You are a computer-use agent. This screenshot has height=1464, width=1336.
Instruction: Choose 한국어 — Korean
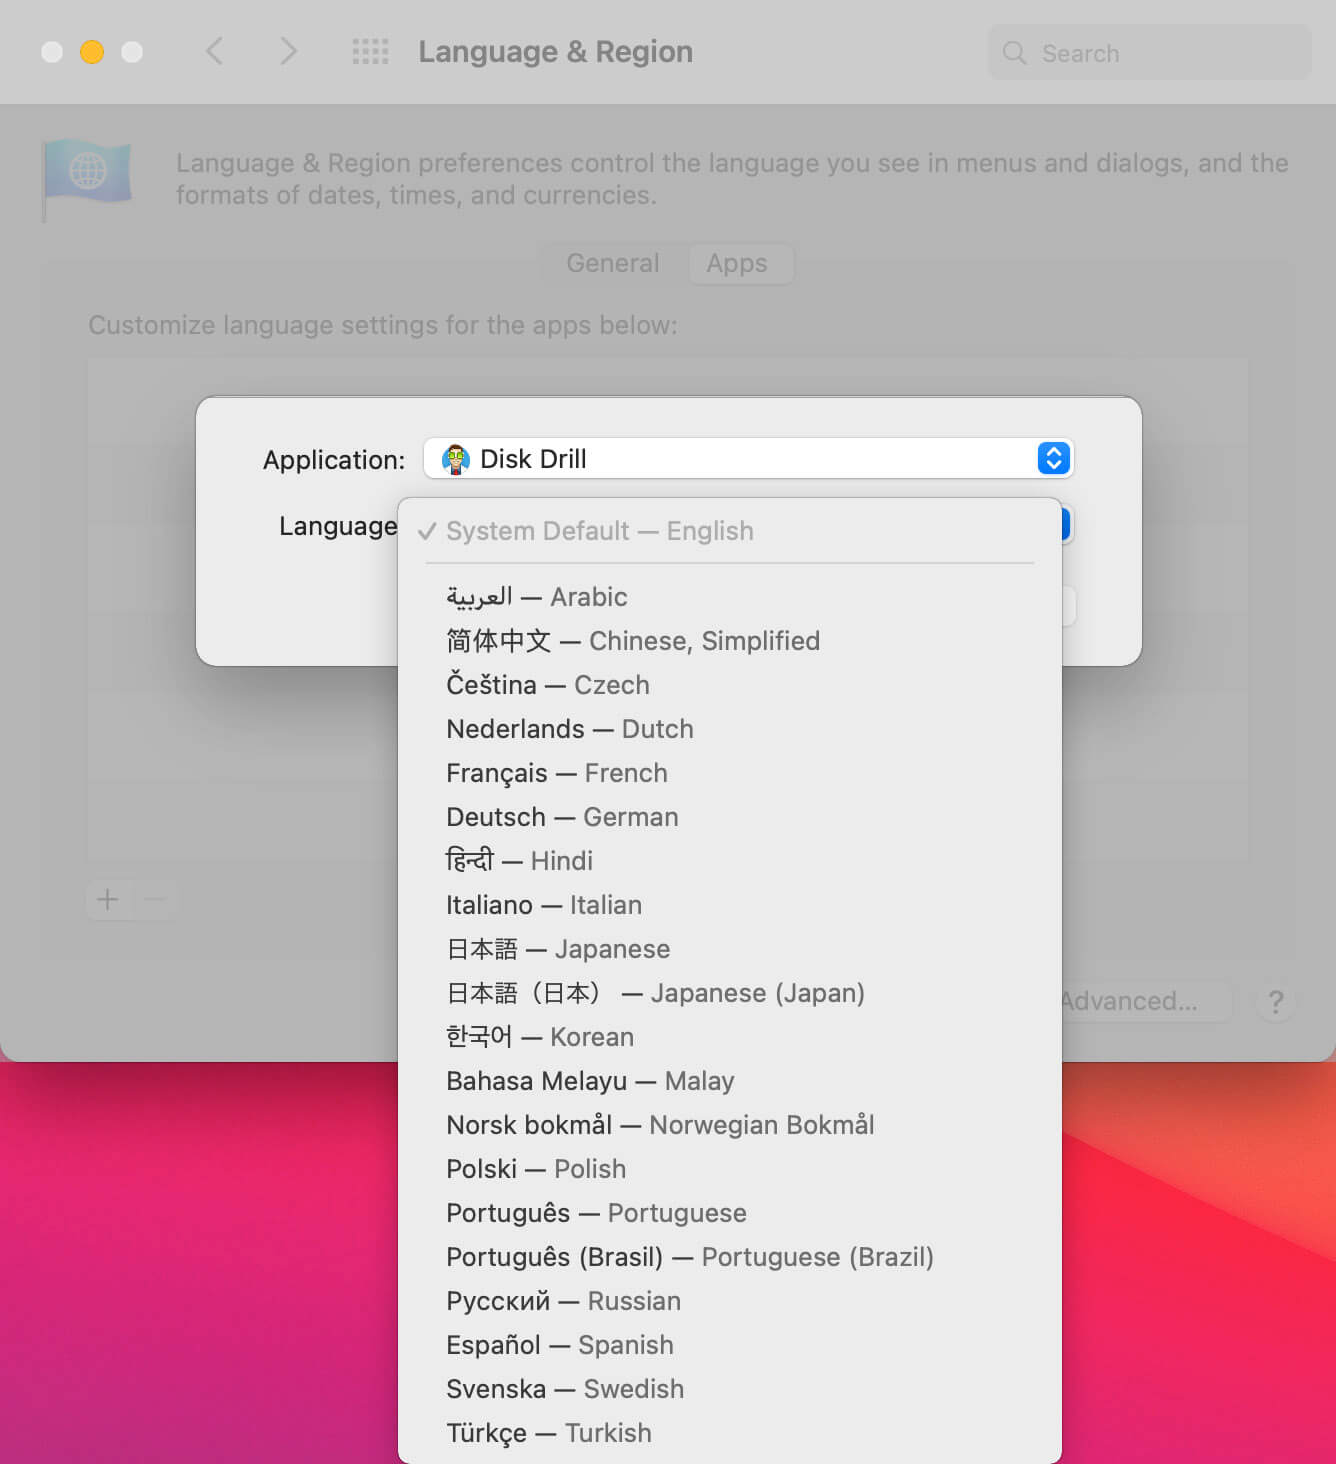click(730, 1037)
